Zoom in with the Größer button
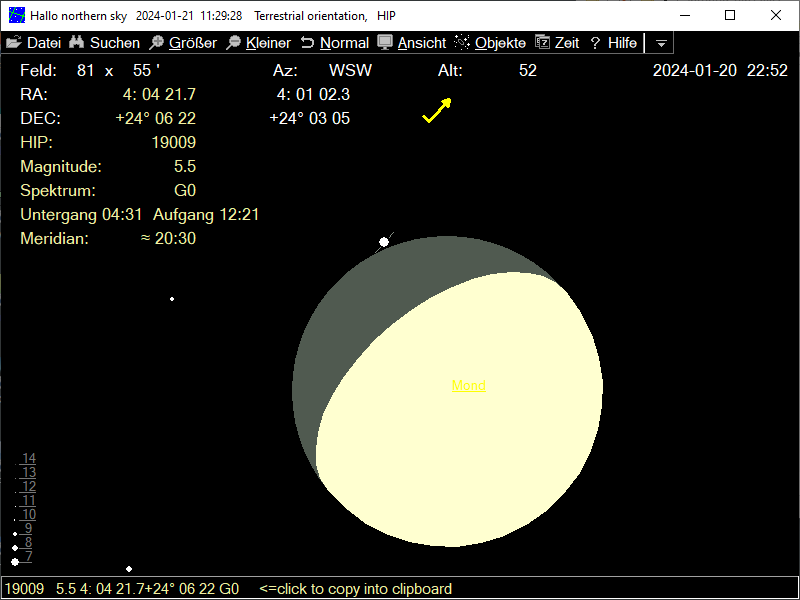 click(x=183, y=43)
